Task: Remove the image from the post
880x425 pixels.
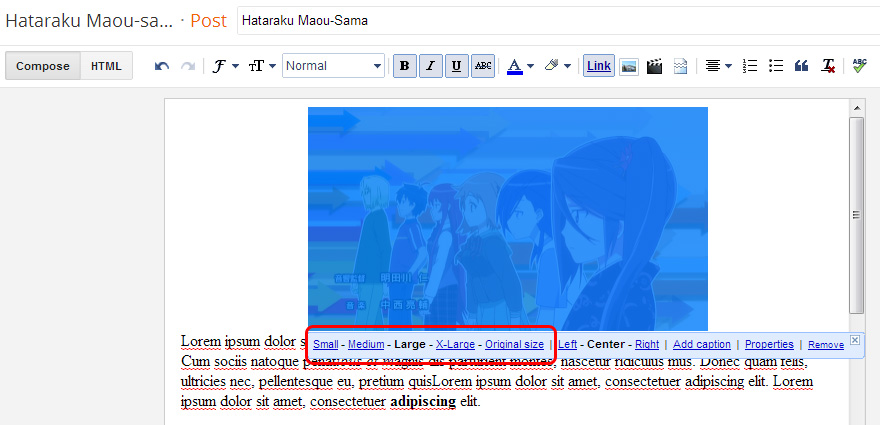Action: (x=826, y=345)
